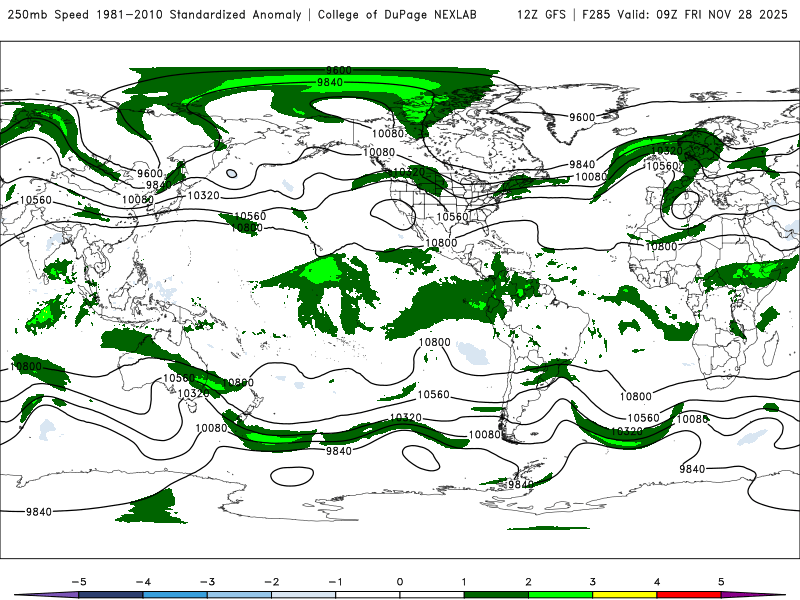Click the 10800 contour label over North Africa
800x600 pixels.
click(x=661, y=247)
